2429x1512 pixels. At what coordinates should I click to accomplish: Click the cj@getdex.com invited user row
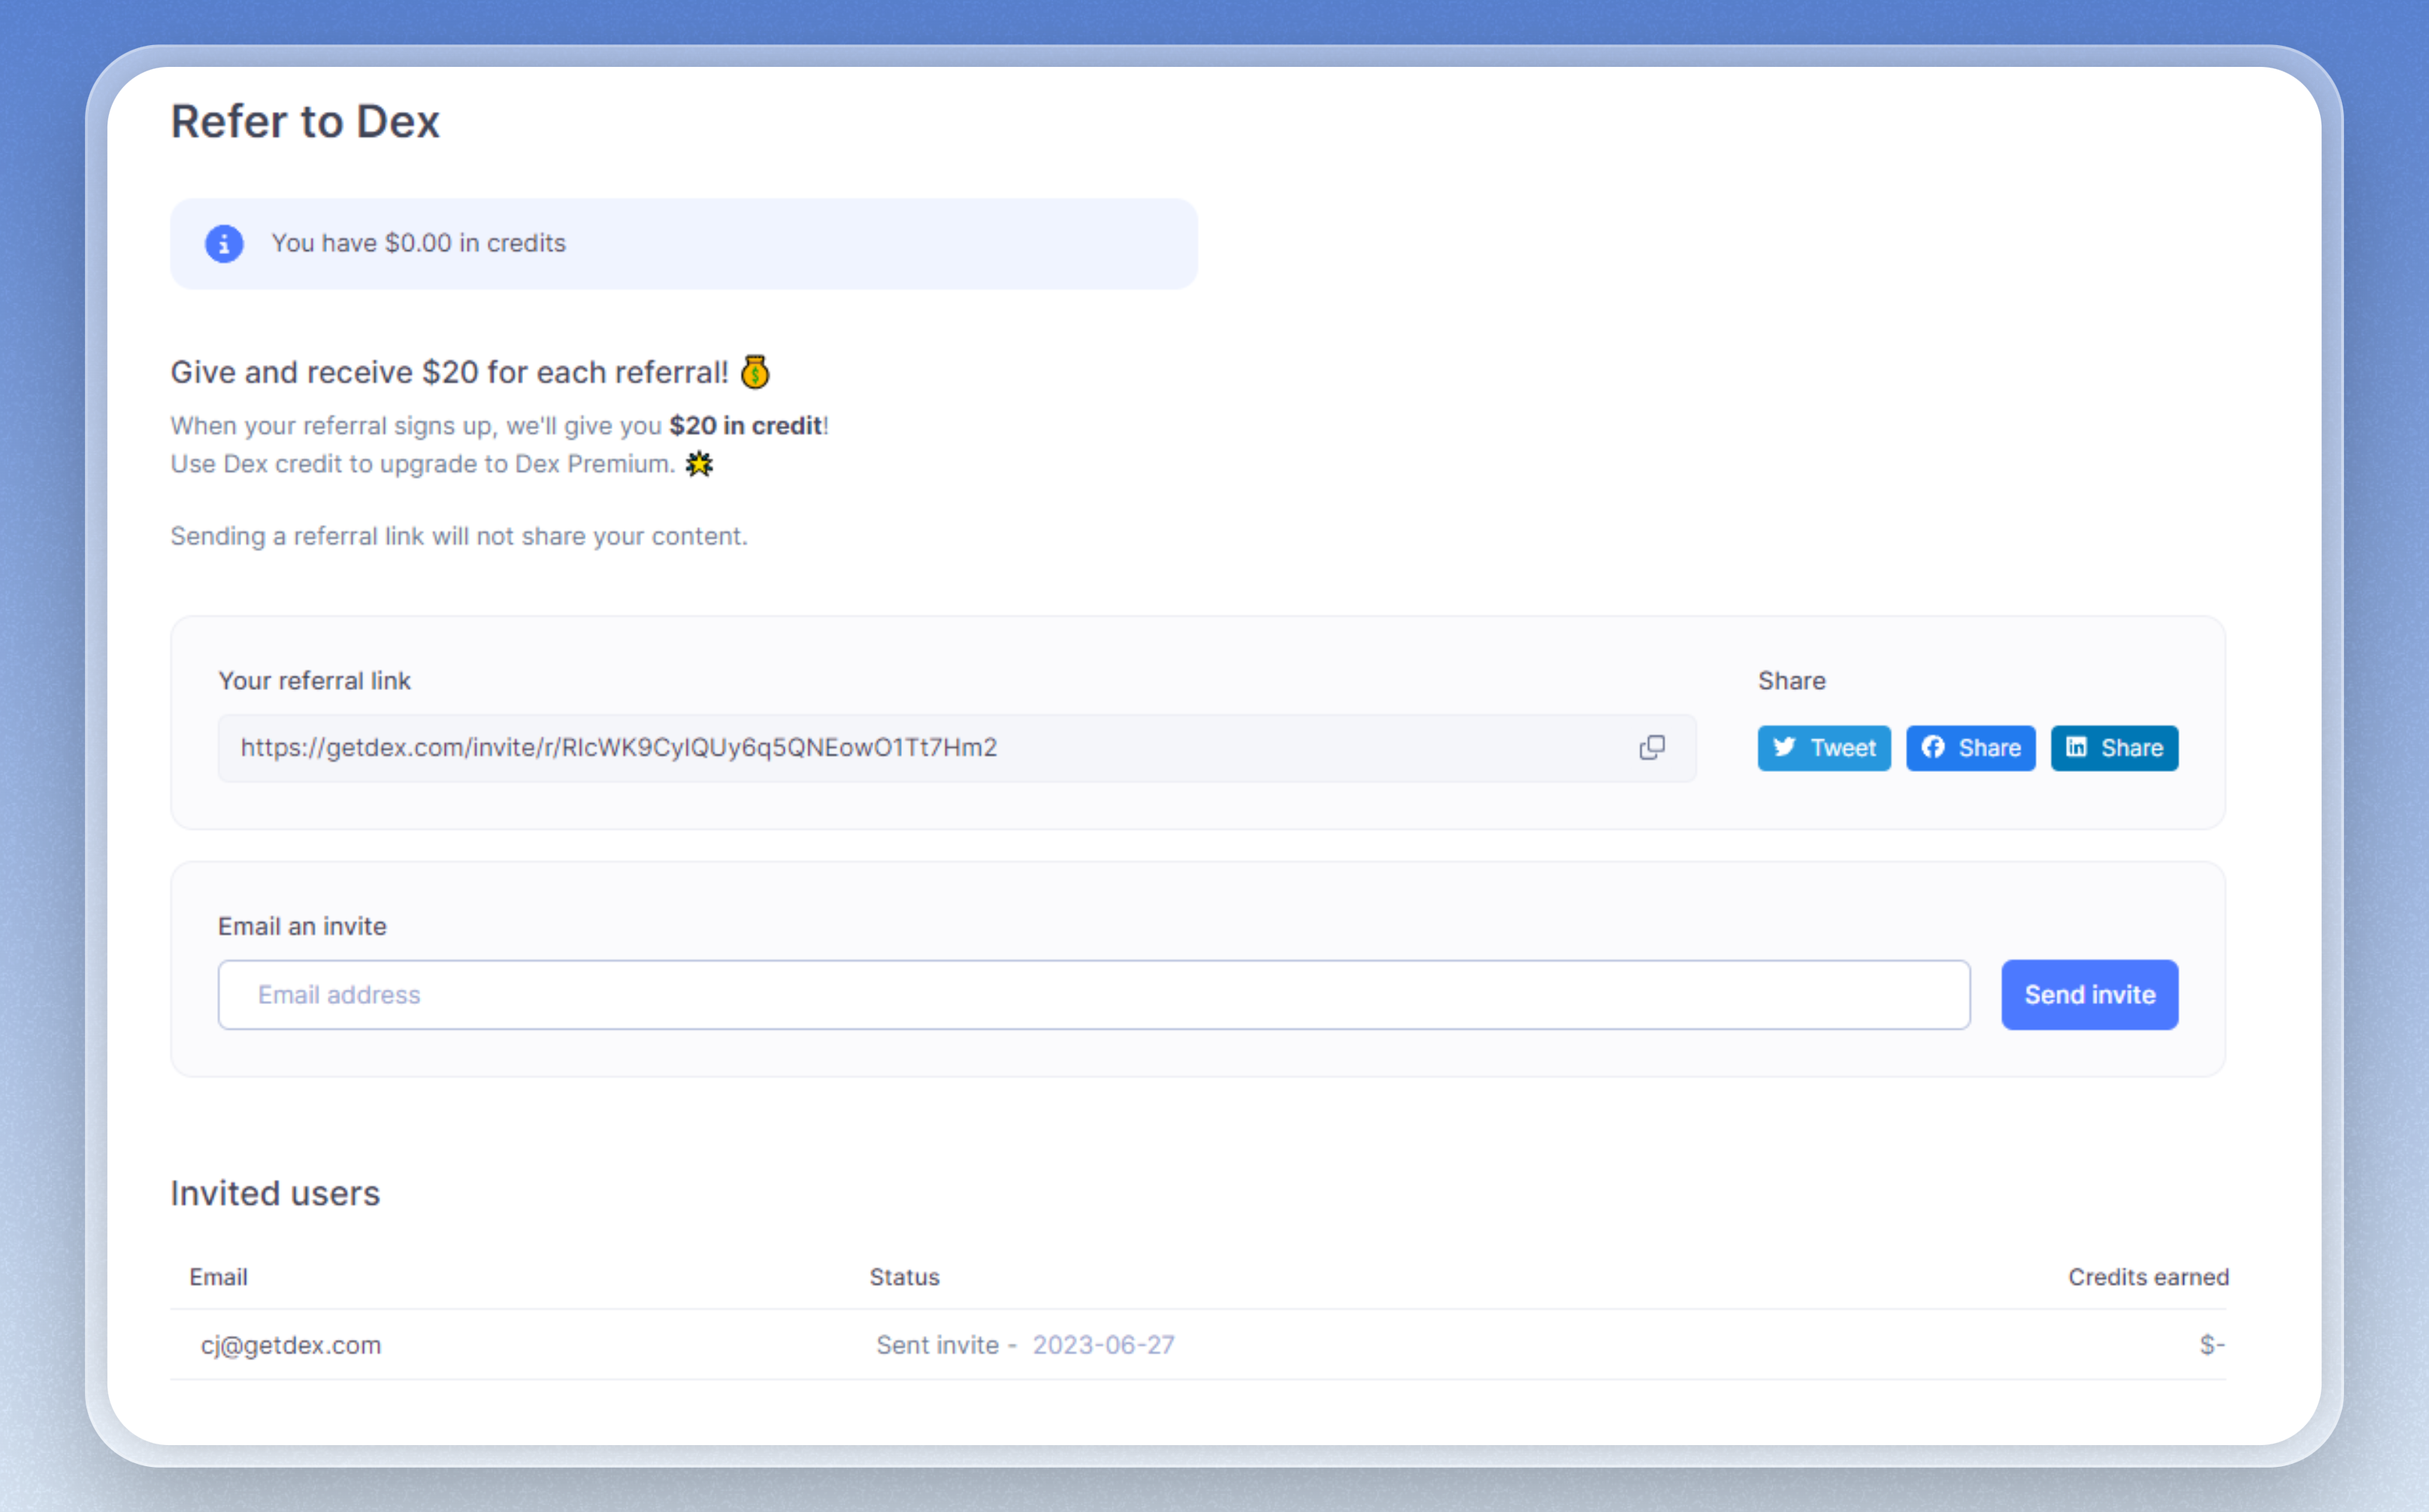point(291,1345)
